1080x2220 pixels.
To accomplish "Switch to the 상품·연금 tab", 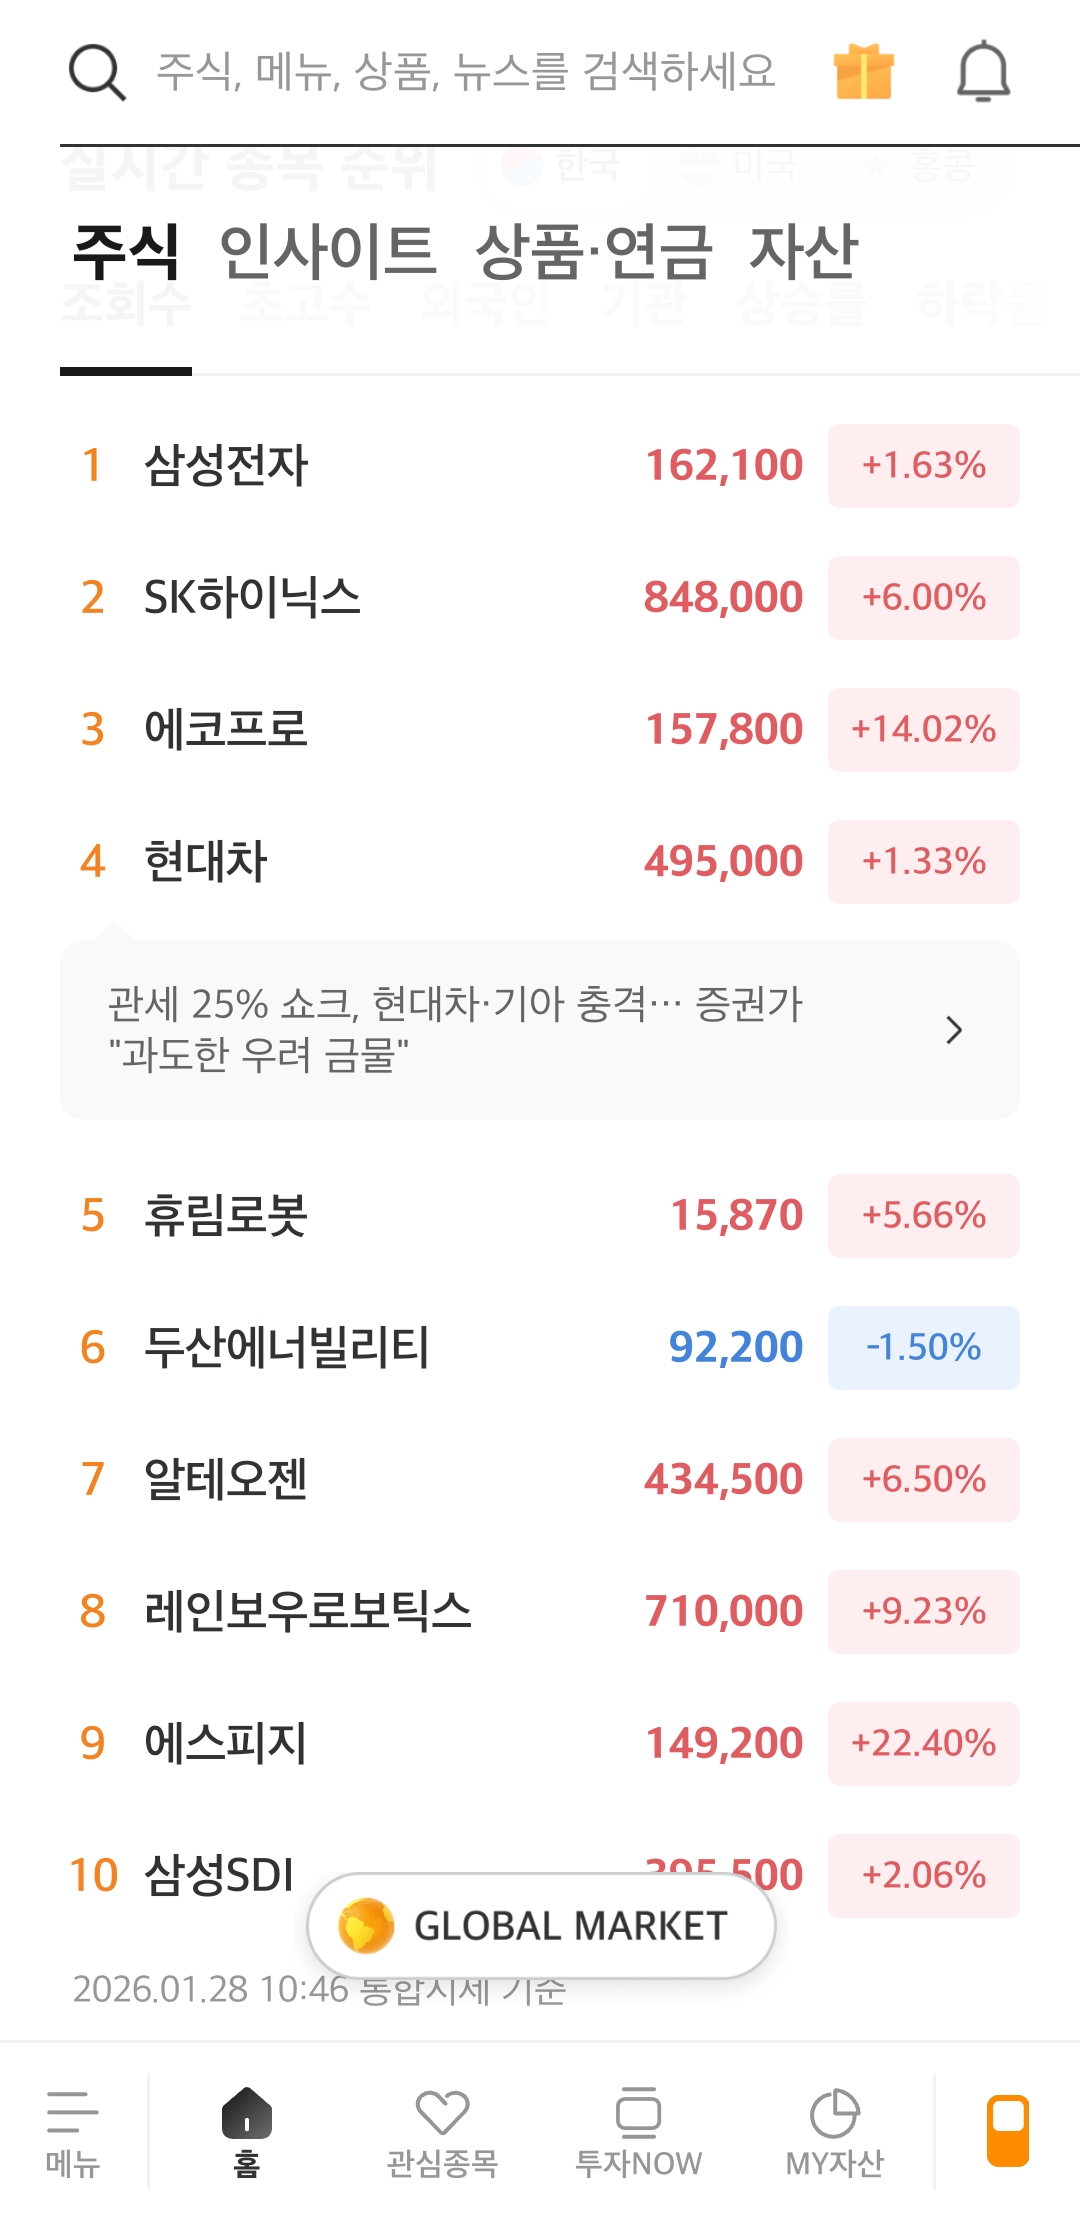I will [593, 252].
